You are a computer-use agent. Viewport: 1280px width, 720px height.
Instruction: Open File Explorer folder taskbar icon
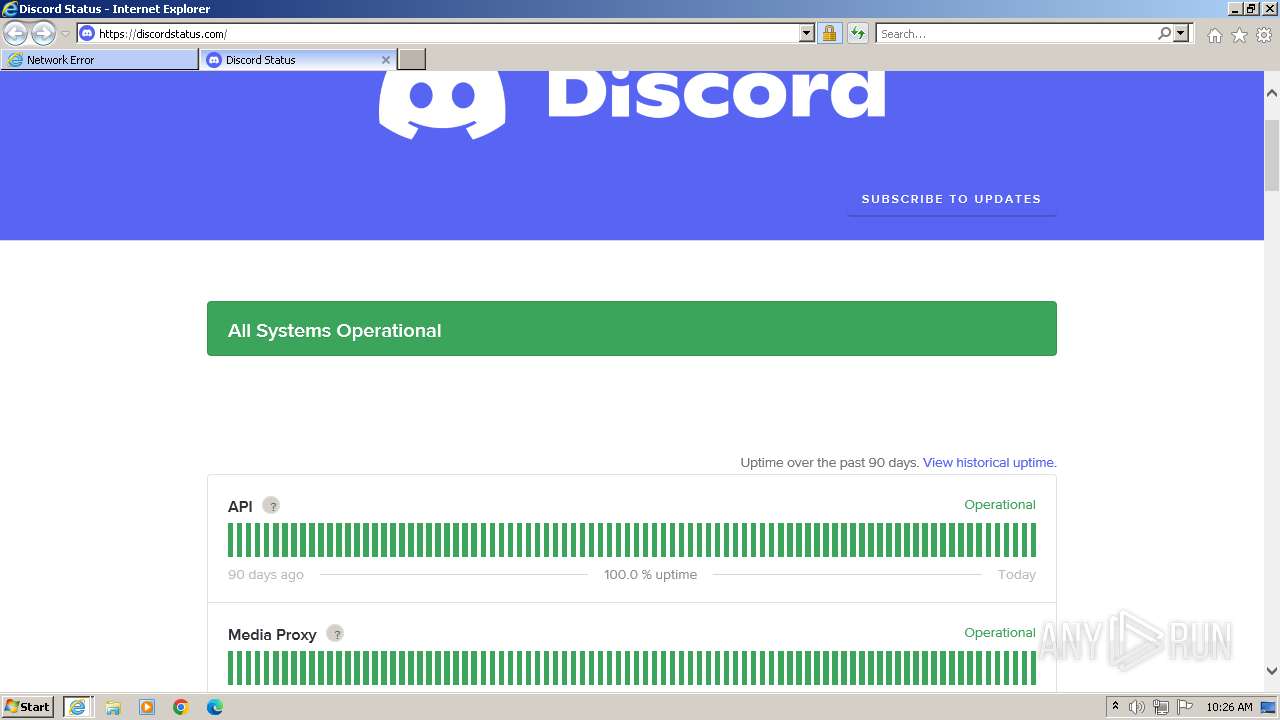click(x=113, y=707)
